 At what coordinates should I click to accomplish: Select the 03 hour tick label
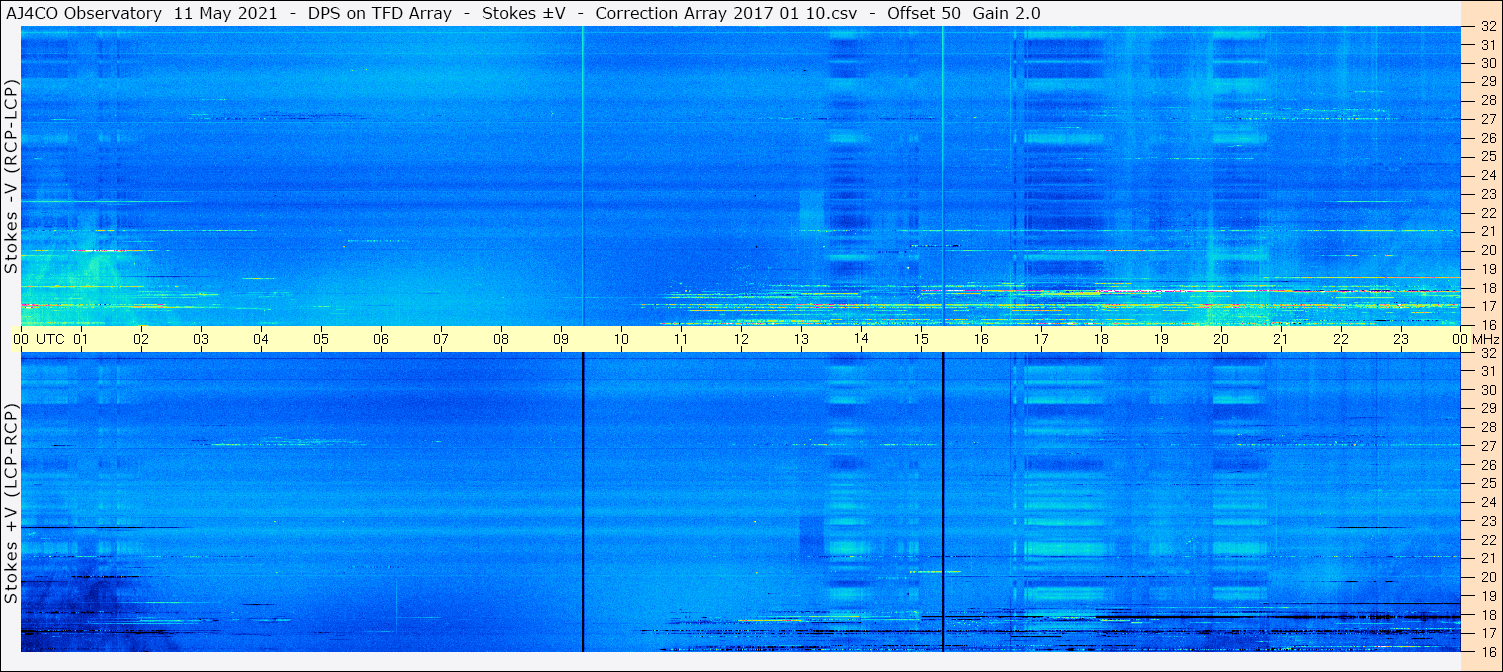click(201, 339)
